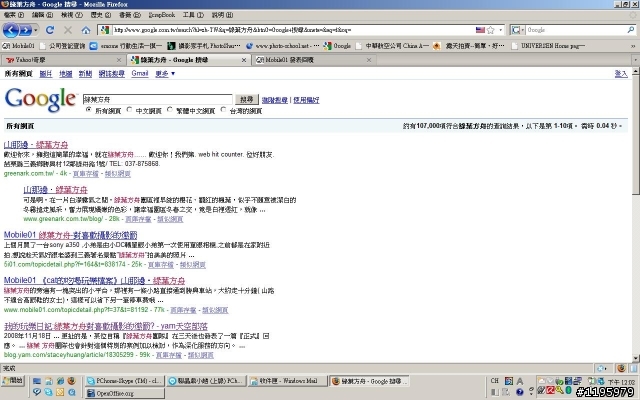Open the first 山那邊‧綠葉方舟 result

pos(36,144)
